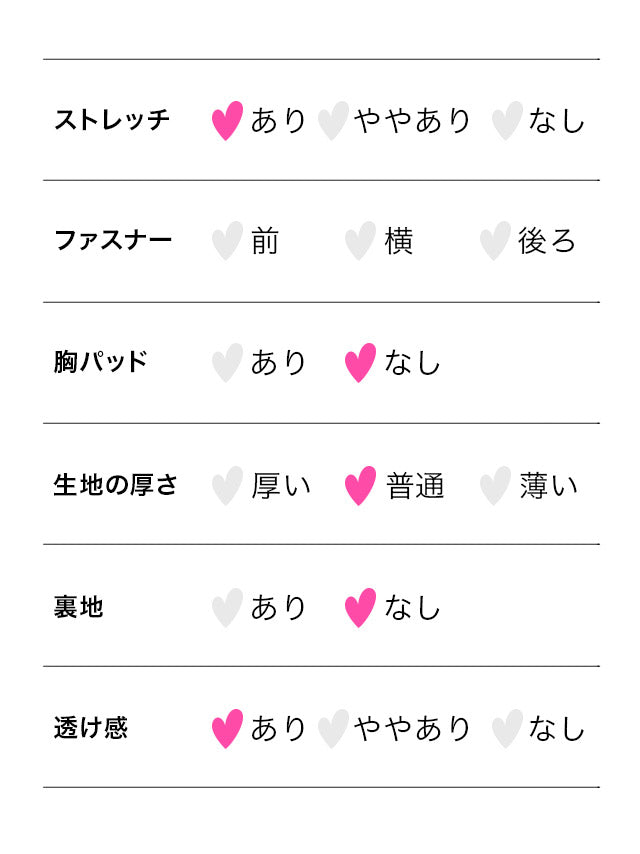640x854 pixels.
Task: Toggle the pink heart for 普通 thickness
Action: [360, 486]
